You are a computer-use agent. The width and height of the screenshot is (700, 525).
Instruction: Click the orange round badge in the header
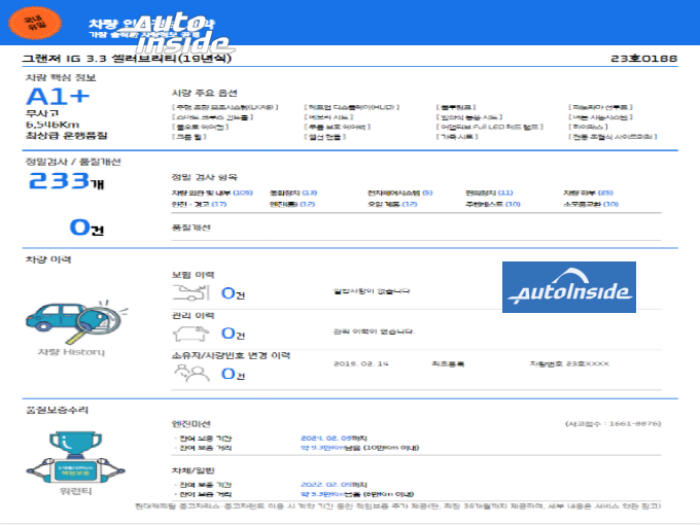pyautogui.click(x=35, y=23)
